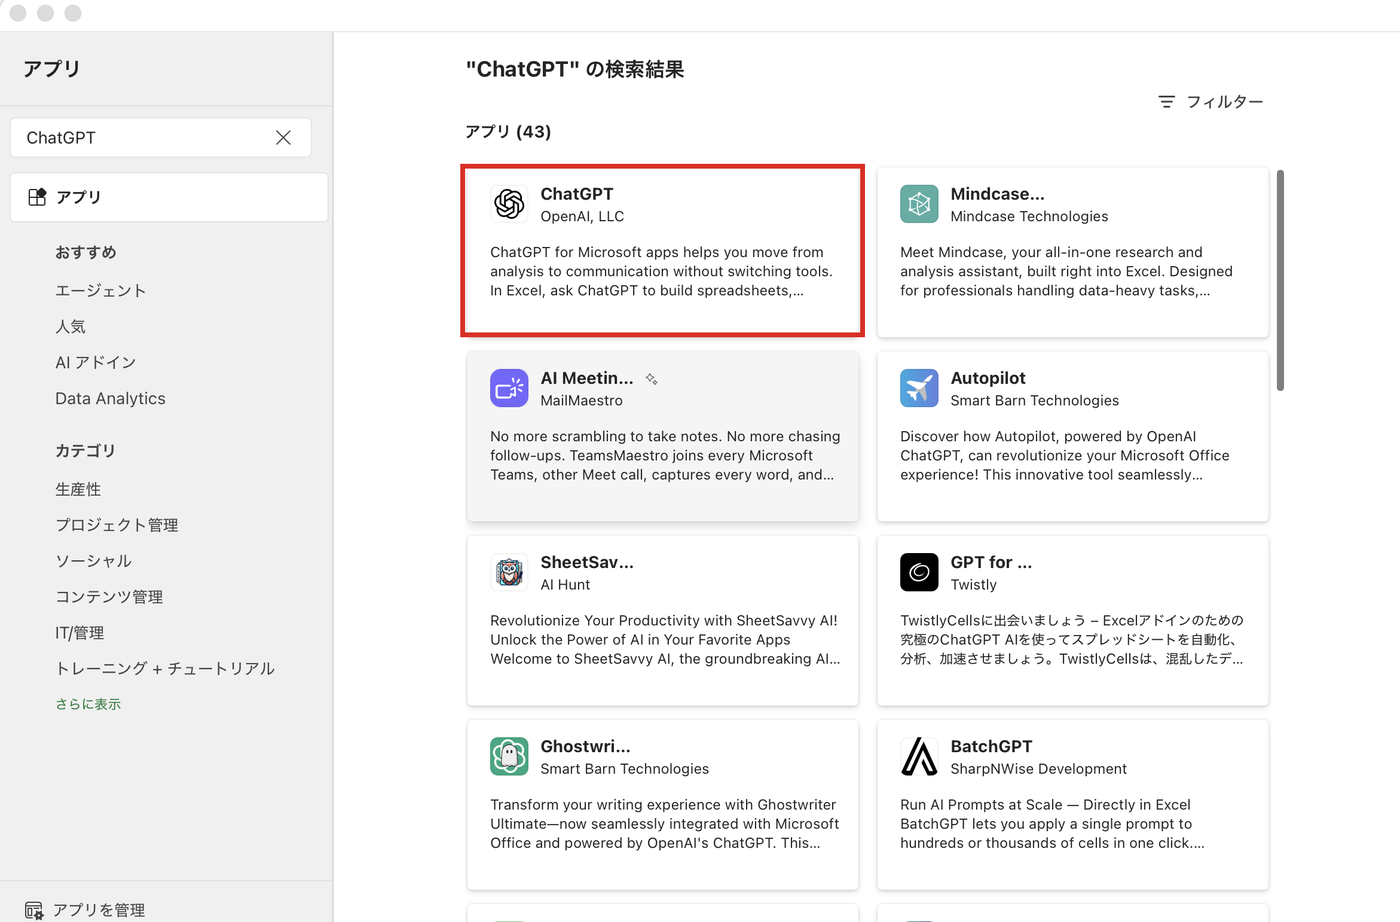Clear the ChatGPT search field
The height and width of the screenshot is (922, 1400).
(x=283, y=138)
